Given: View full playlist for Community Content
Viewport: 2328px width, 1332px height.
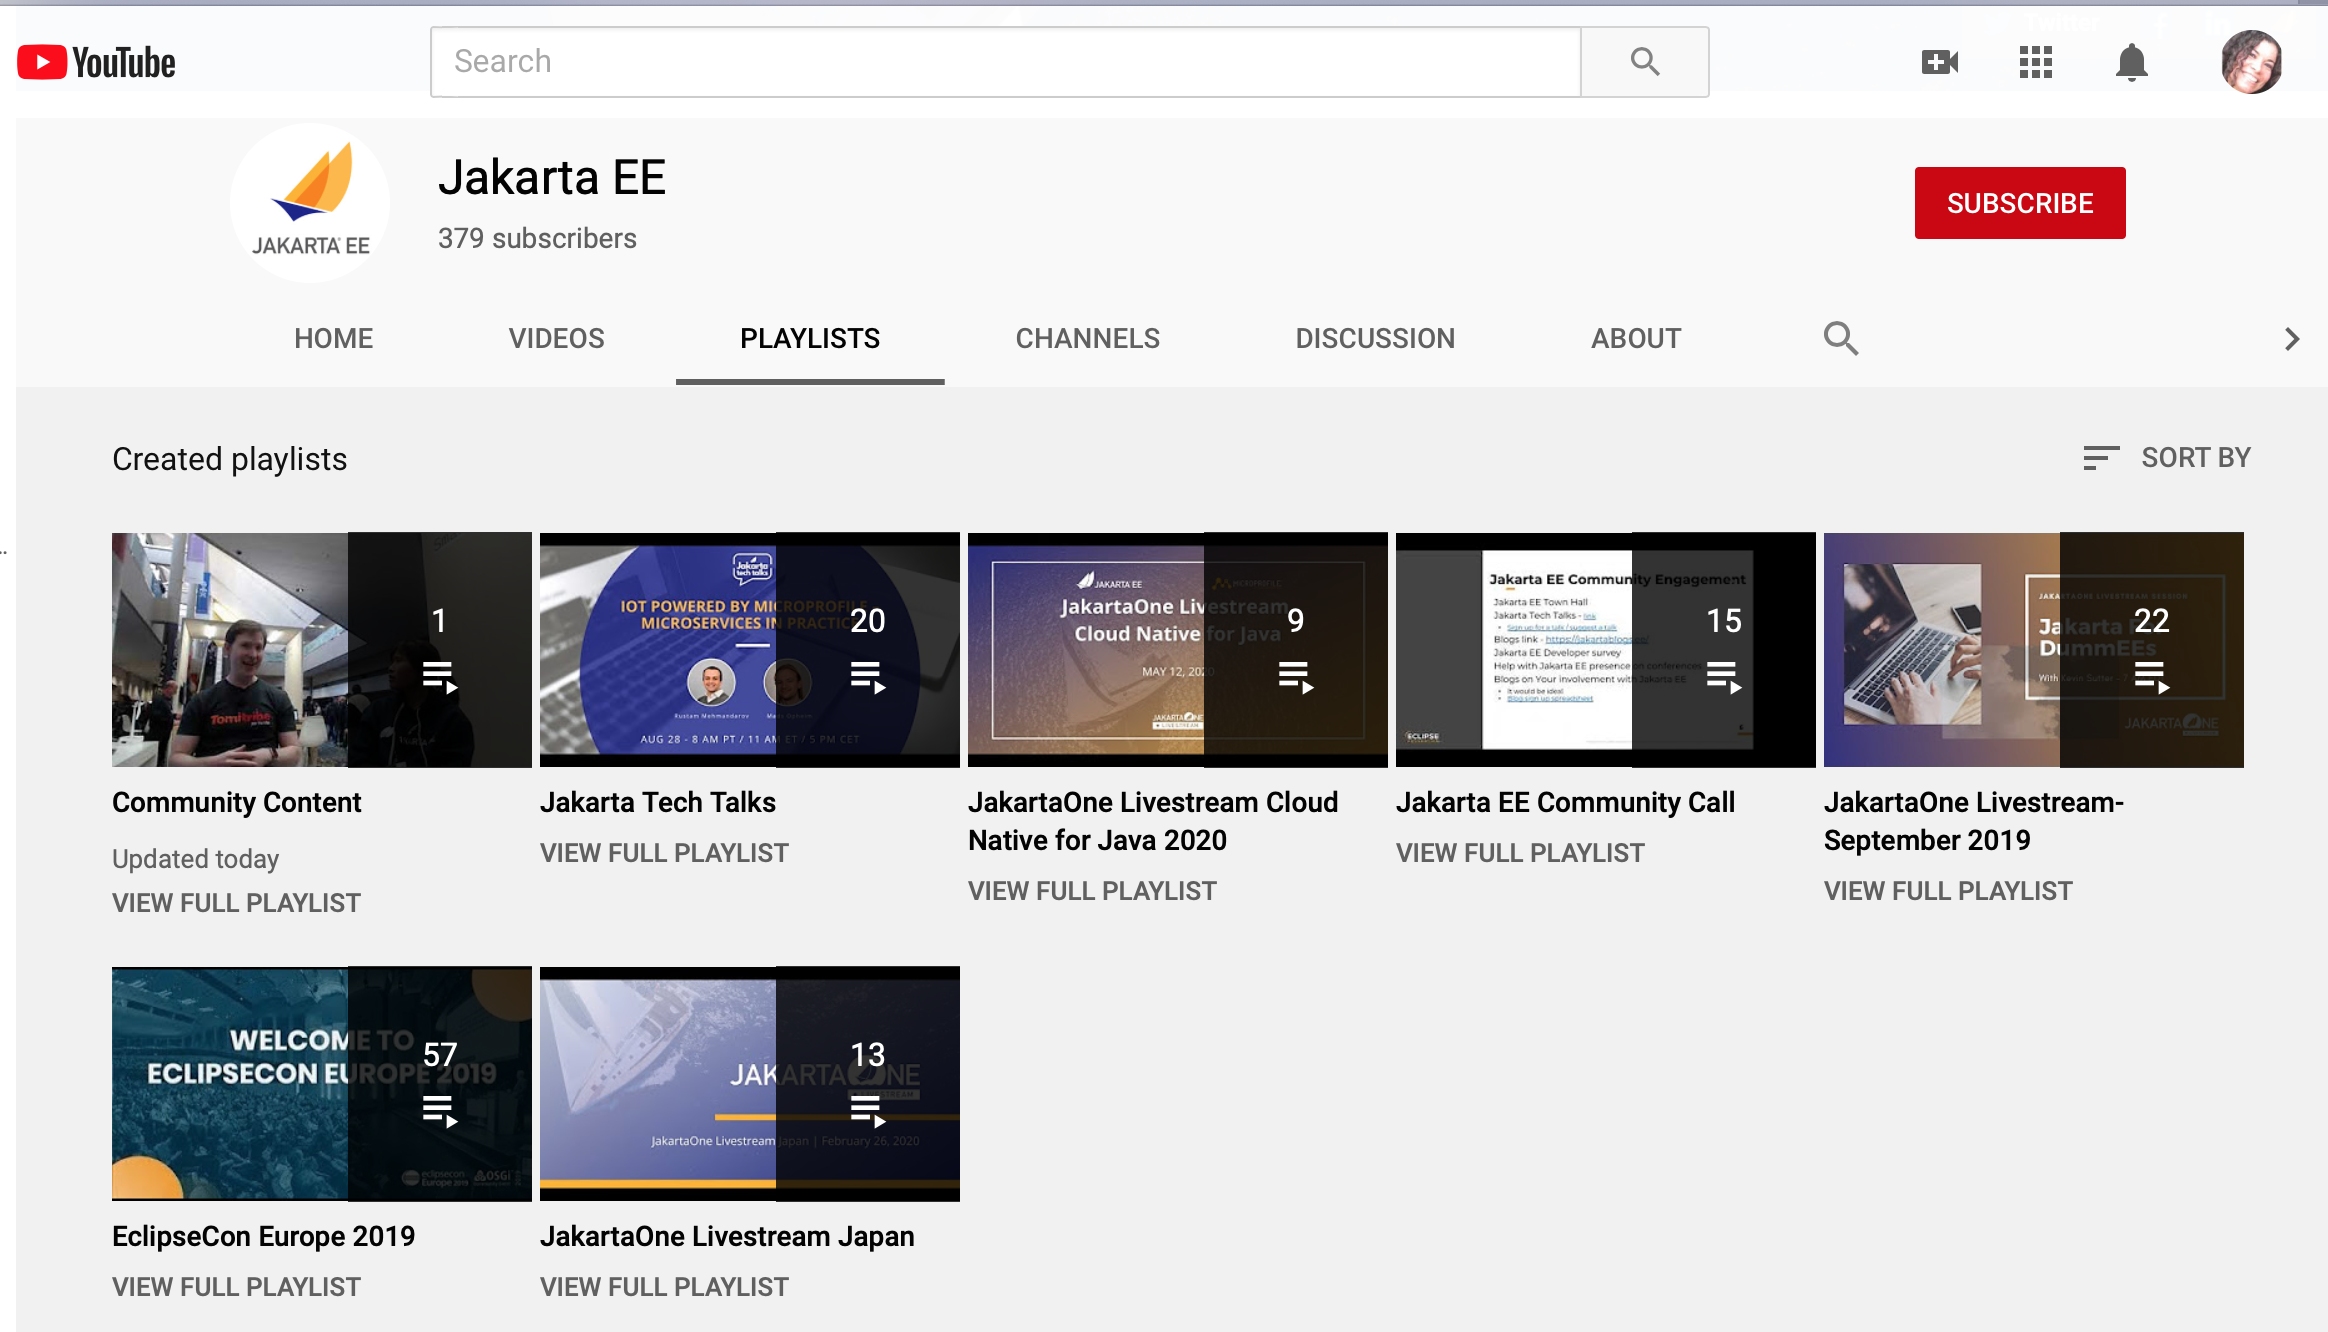Looking at the screenshot, I should (x=236, y=902).
